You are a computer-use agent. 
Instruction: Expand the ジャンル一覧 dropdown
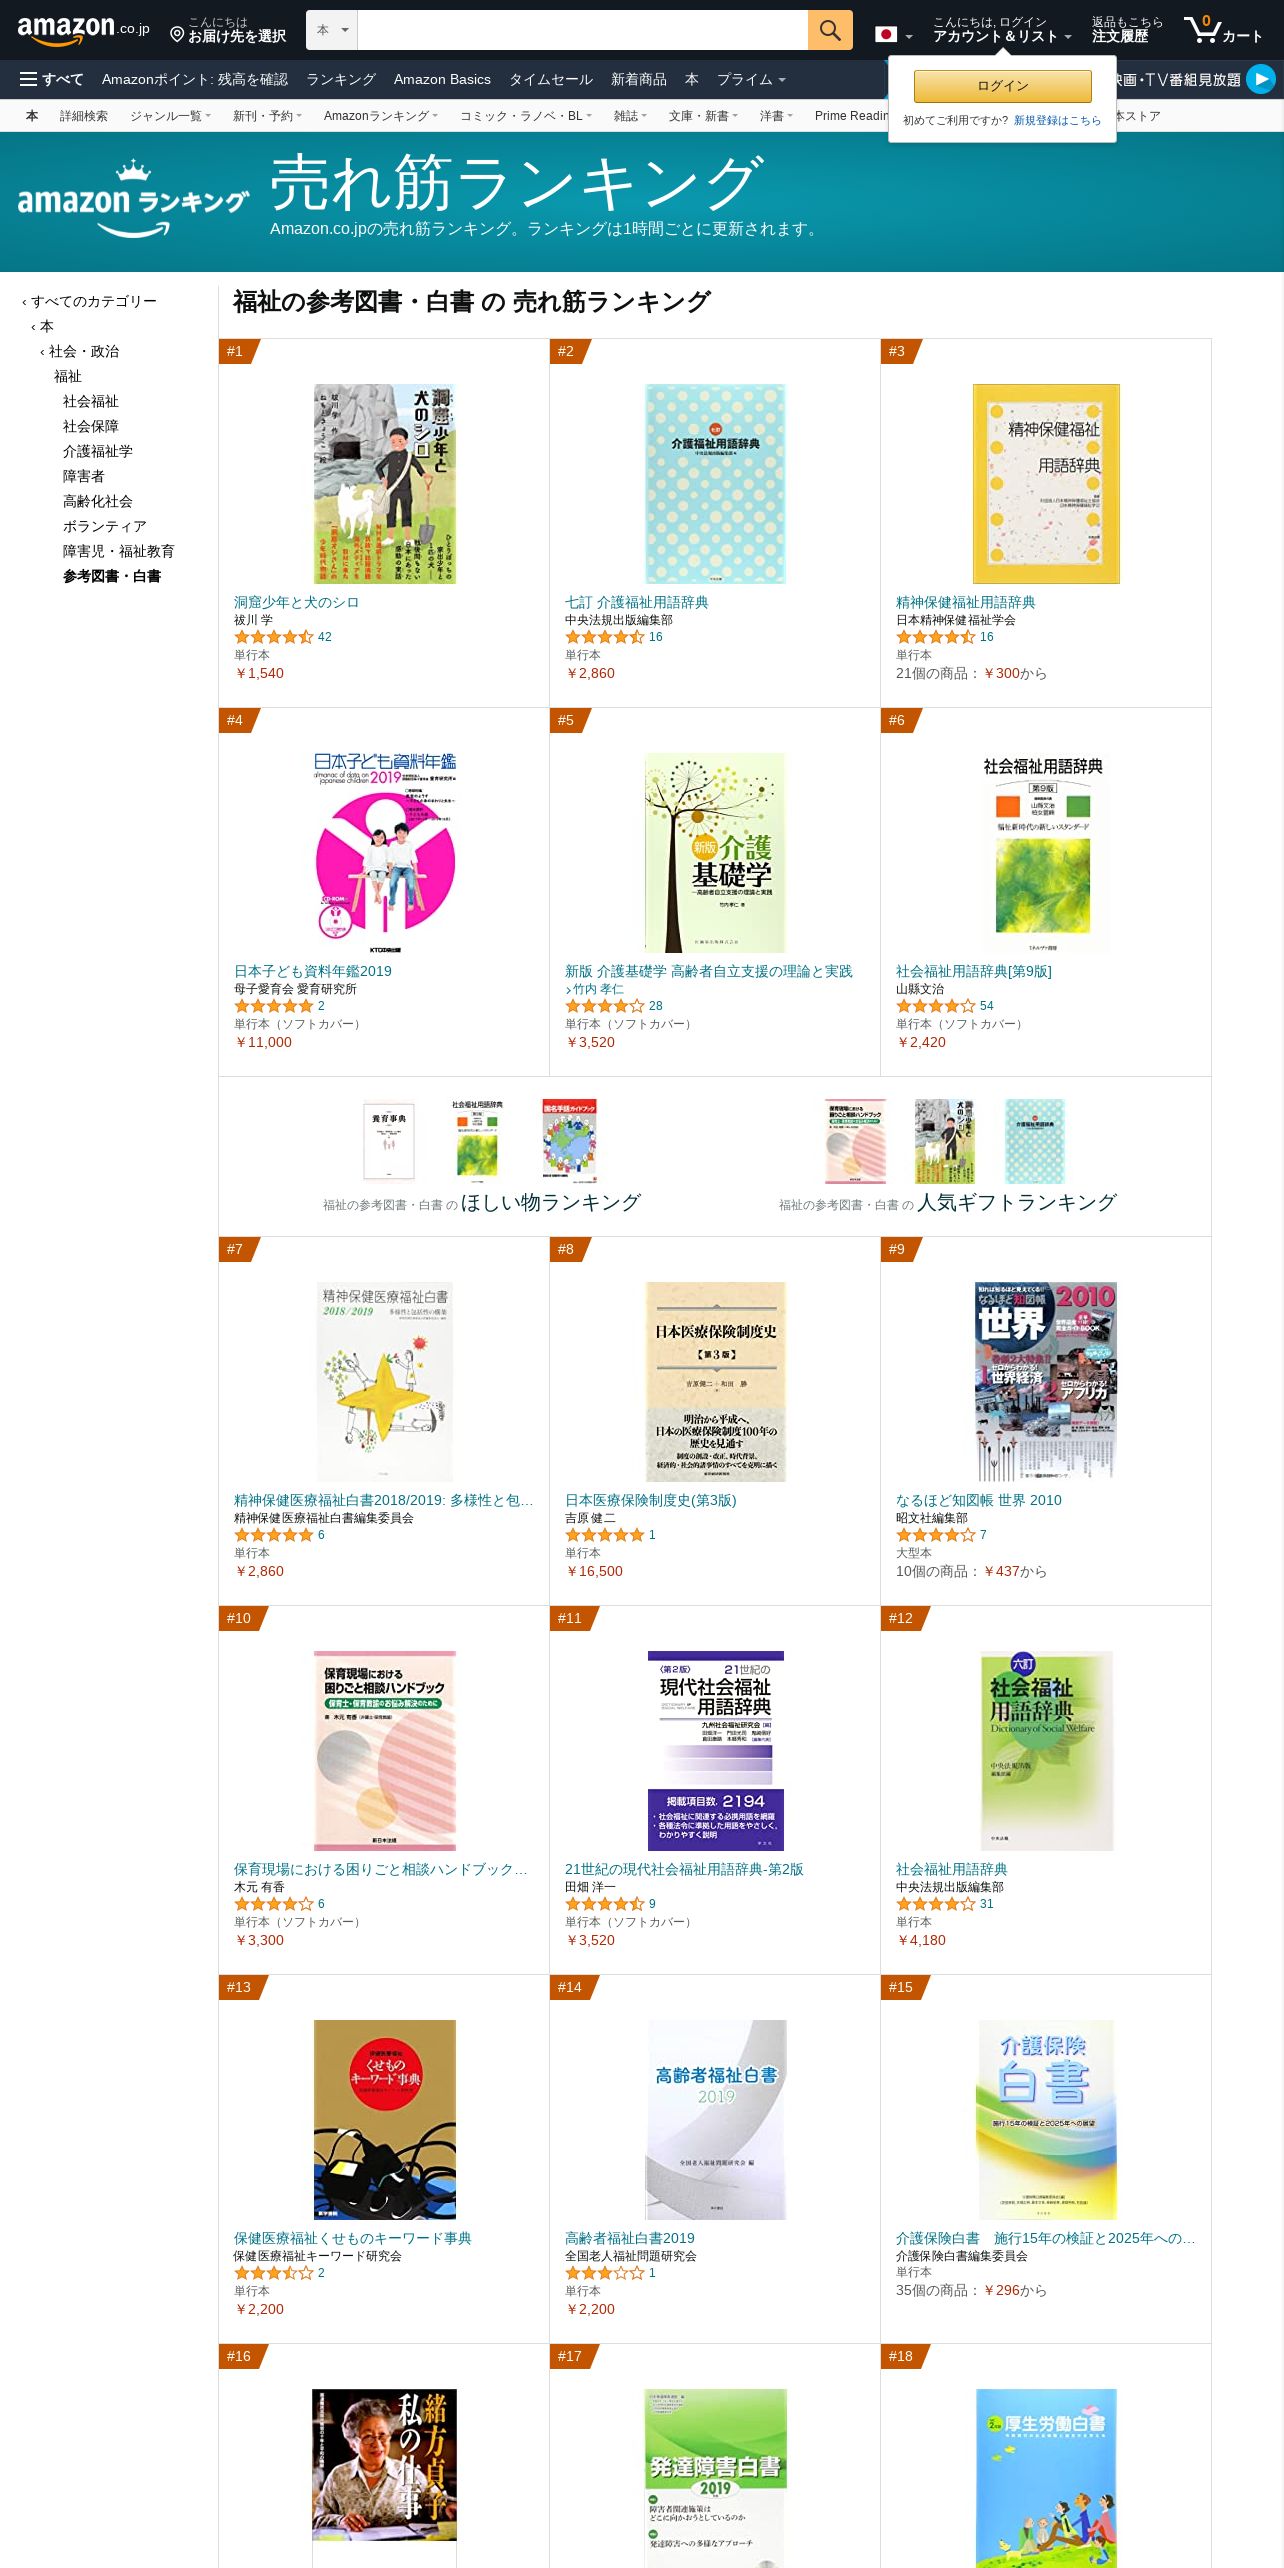click(170, 116)
